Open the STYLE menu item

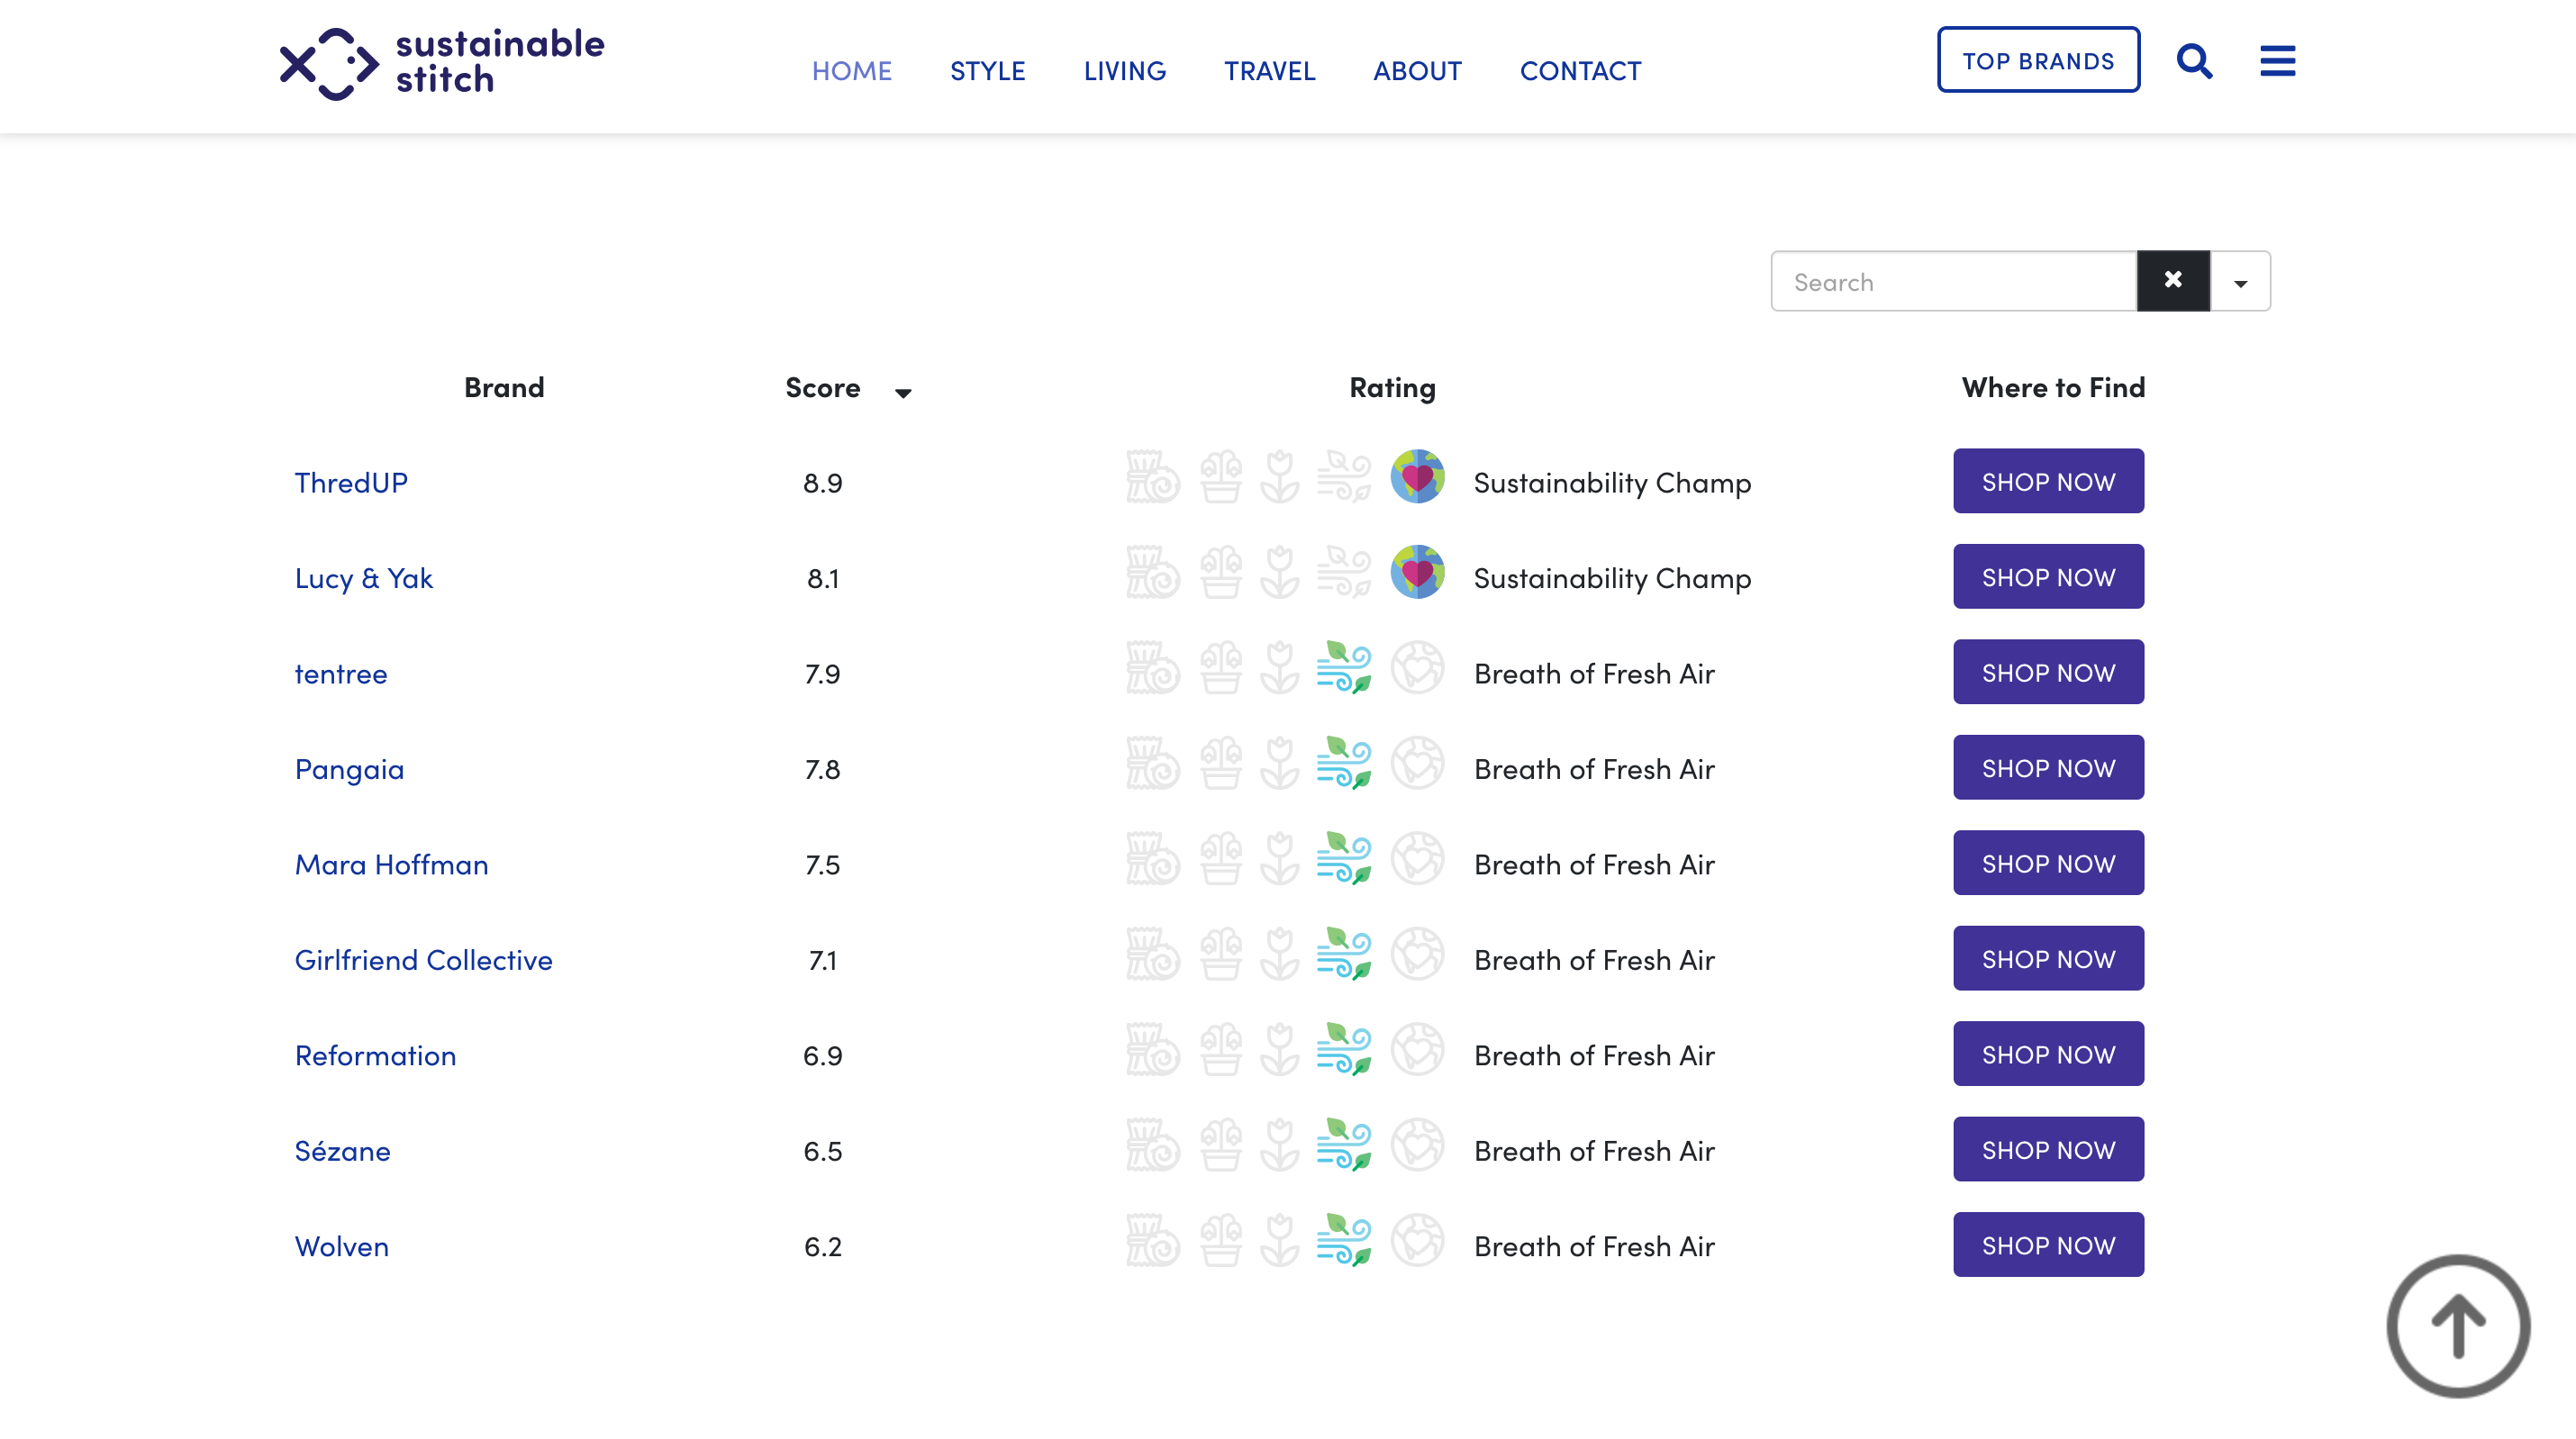(987, 71)
